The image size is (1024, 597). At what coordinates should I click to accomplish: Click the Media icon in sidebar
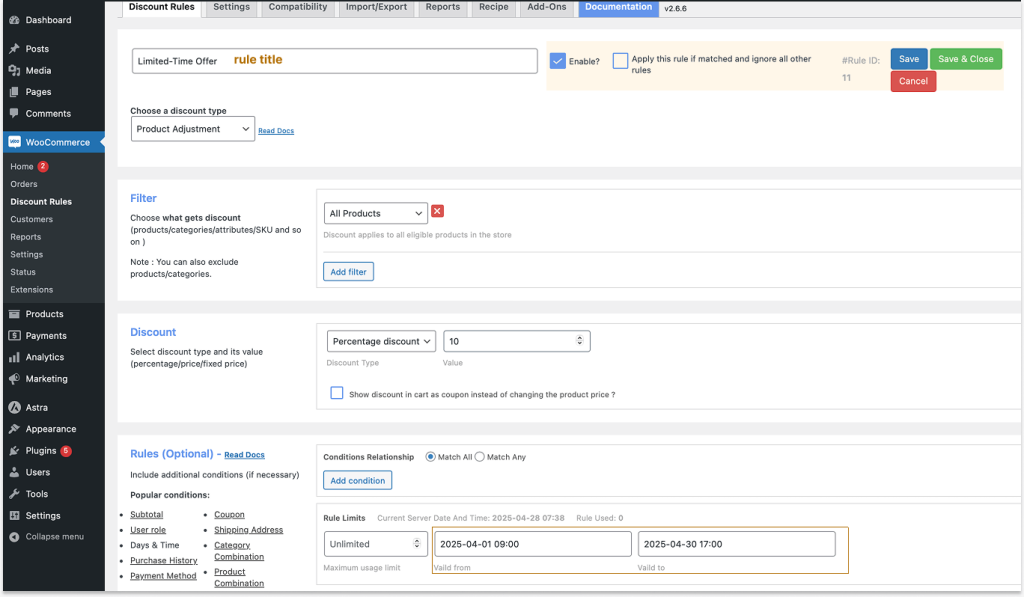(x=14, y=71)
